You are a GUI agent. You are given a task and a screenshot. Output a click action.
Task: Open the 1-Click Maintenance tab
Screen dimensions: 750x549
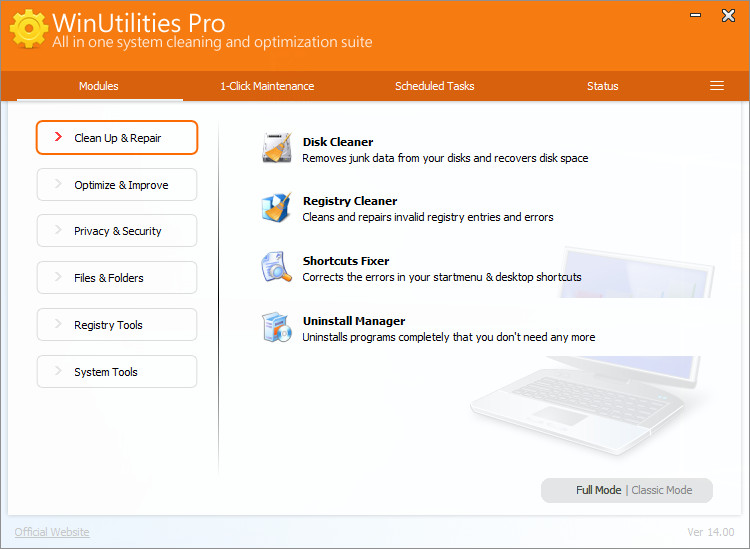pos(267,86)
